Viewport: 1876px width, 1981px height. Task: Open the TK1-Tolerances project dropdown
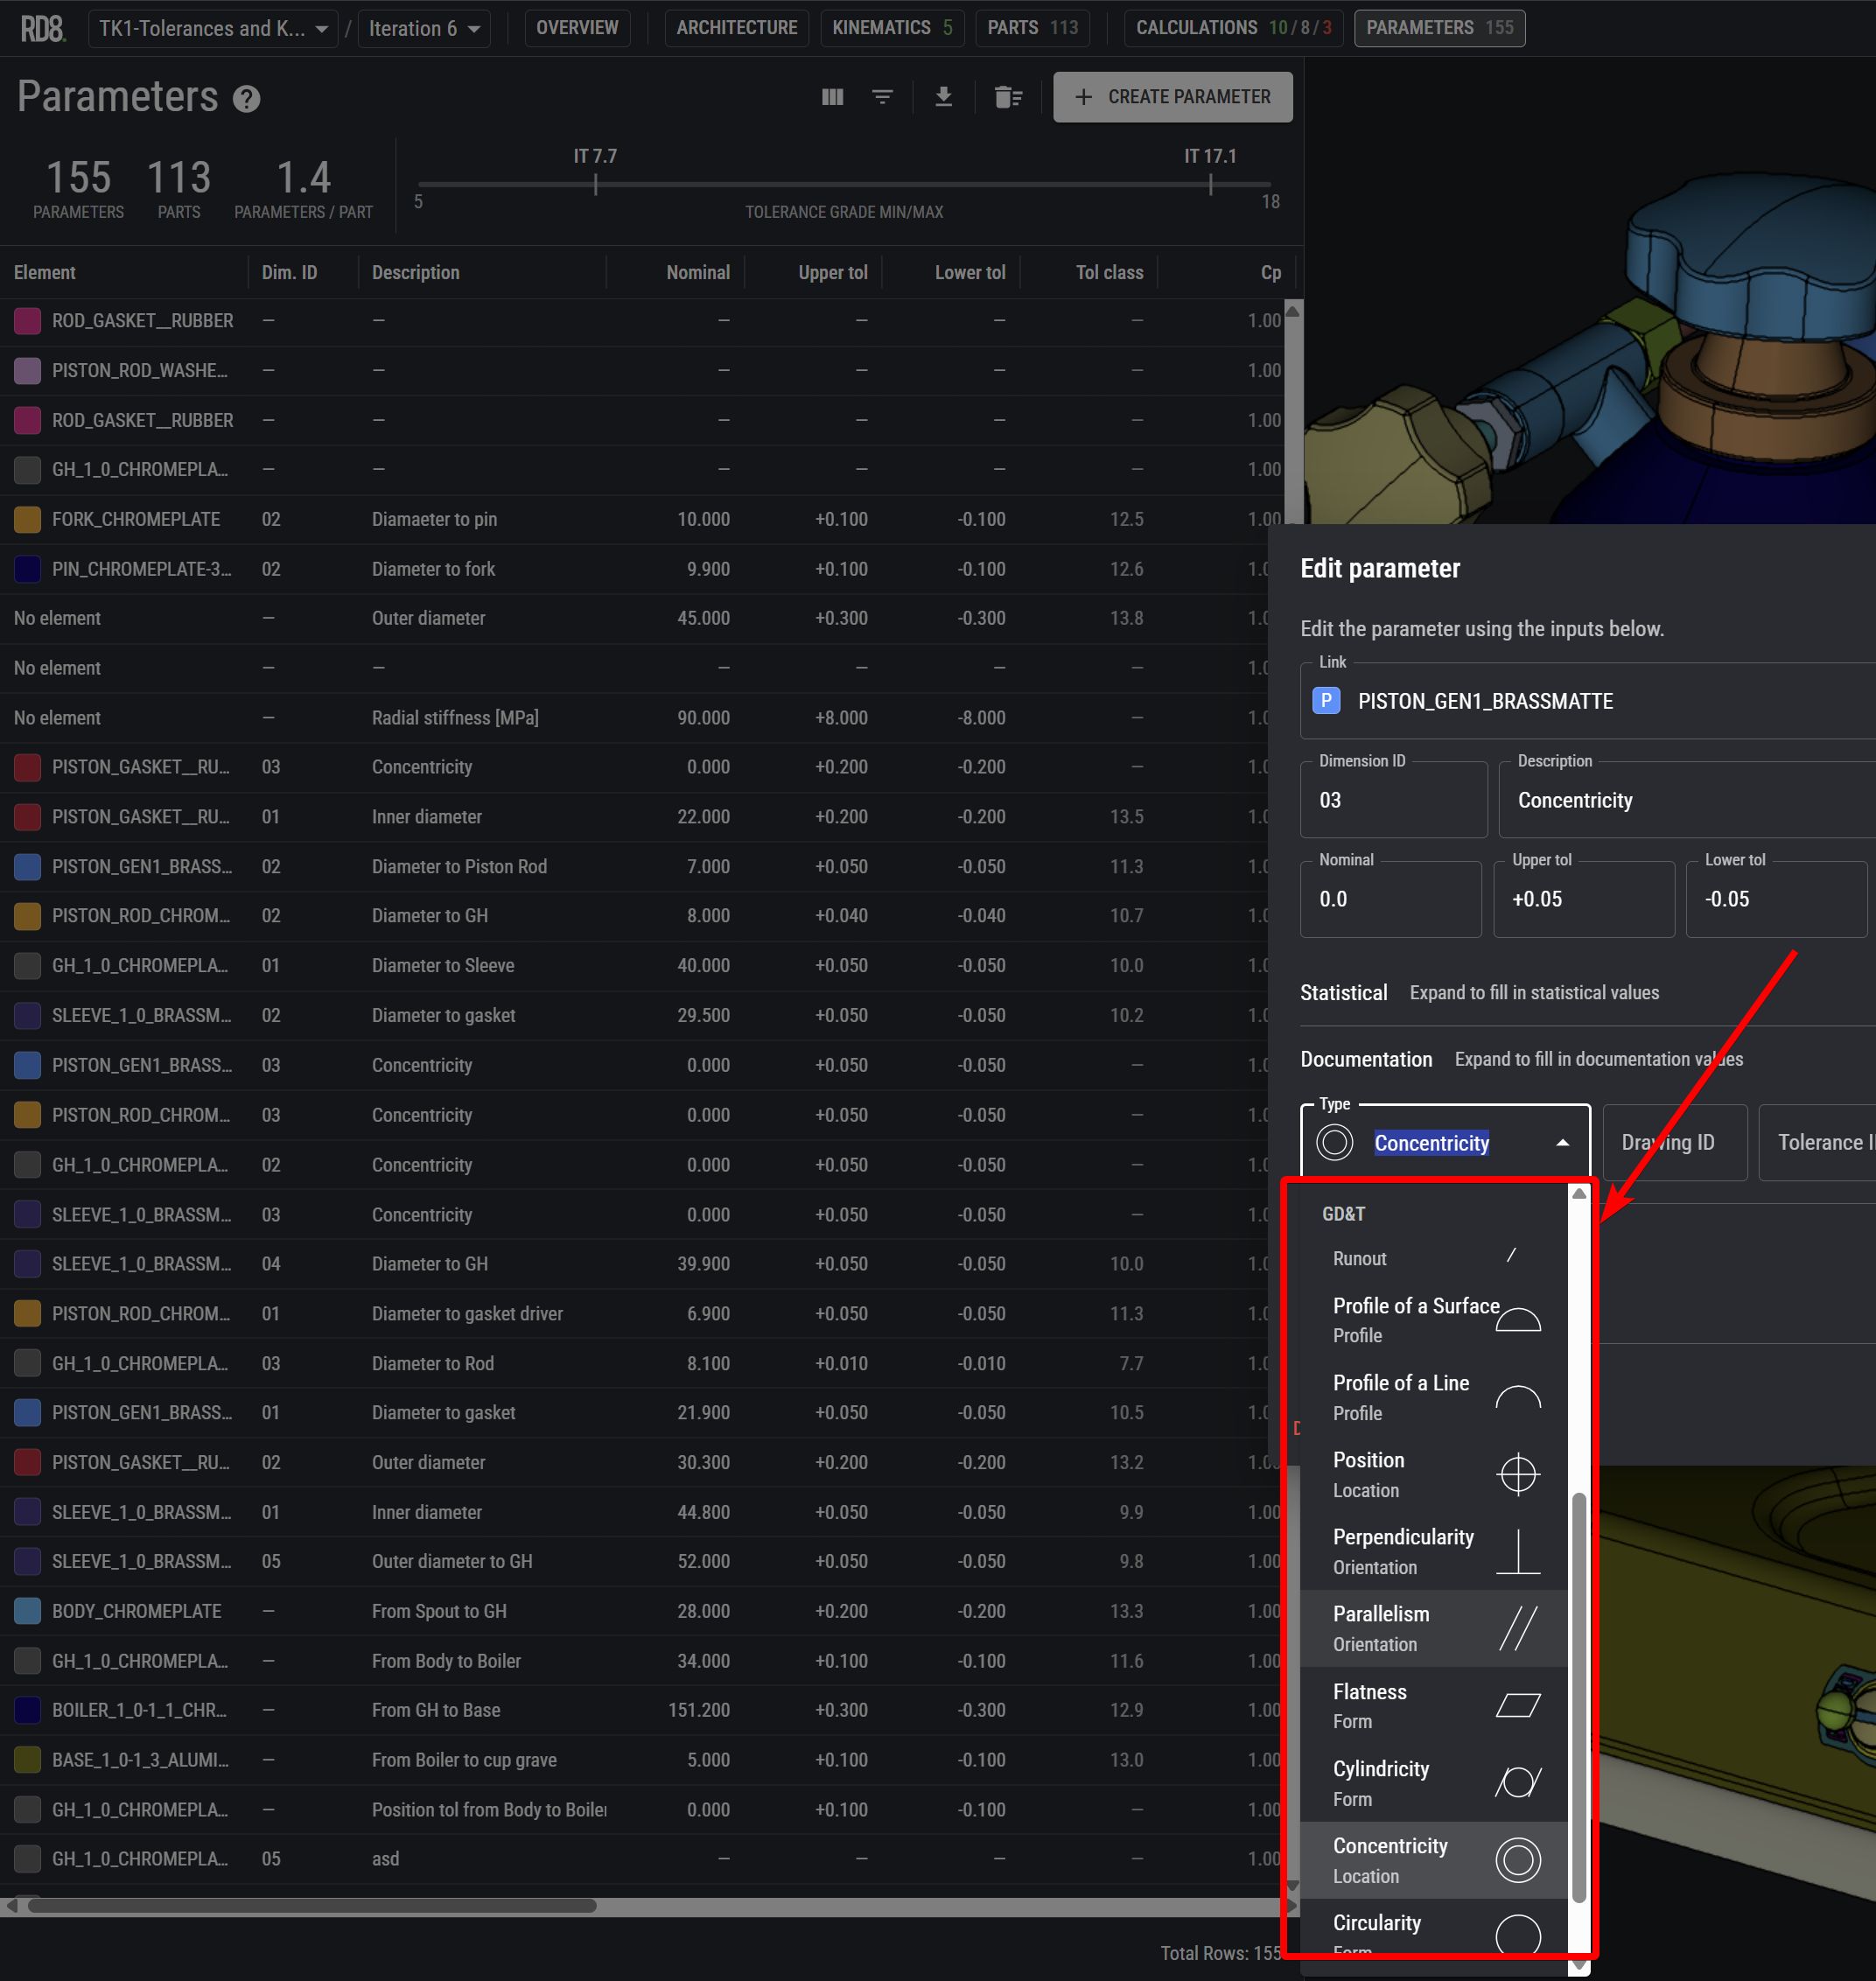pyautogui.click(x=212, y=28)
